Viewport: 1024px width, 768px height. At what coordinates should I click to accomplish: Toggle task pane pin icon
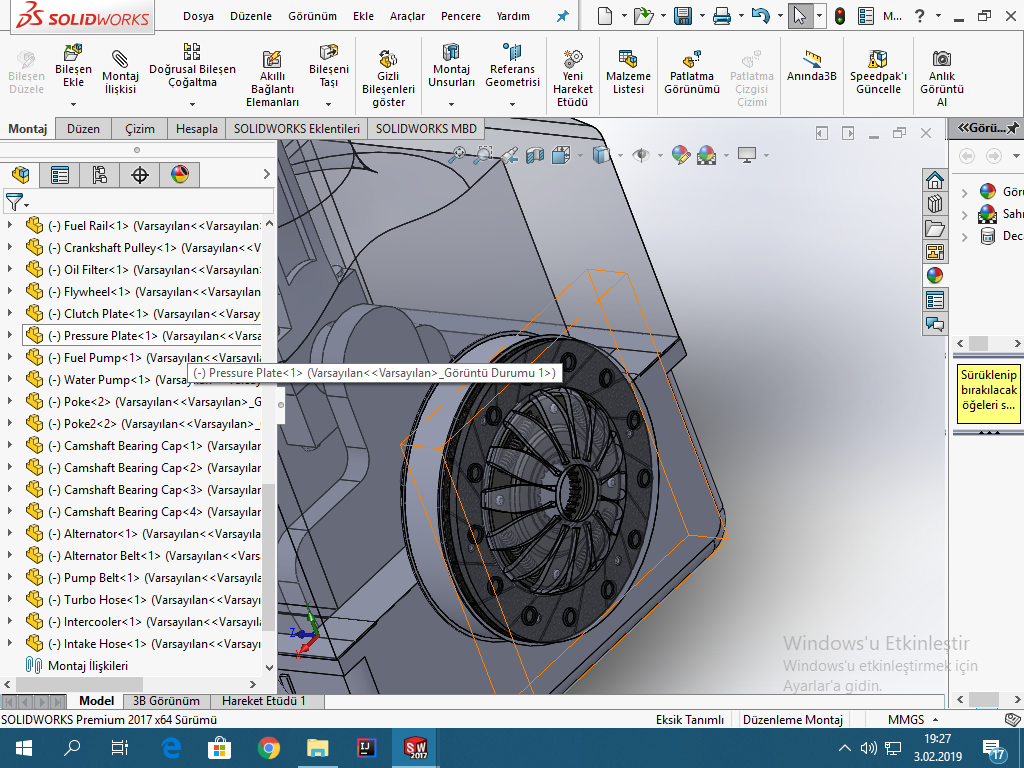(x=1013, y=127)
